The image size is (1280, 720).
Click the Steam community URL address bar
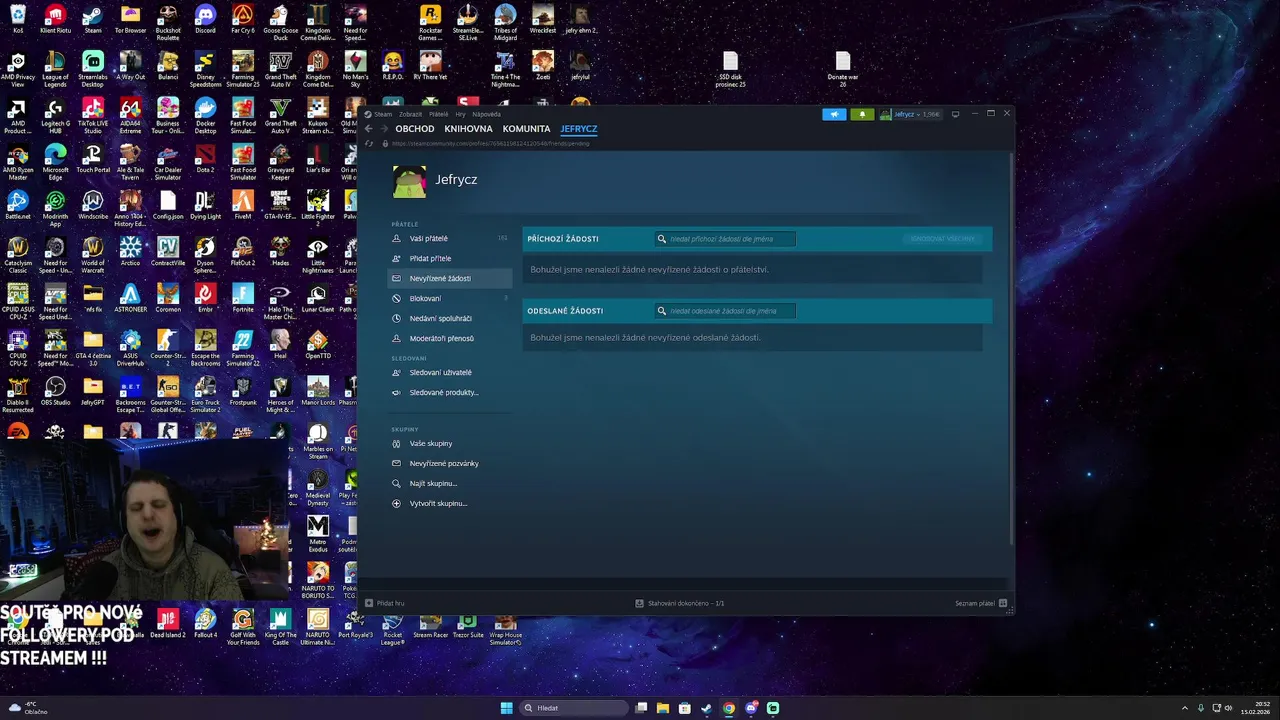pyautogui.click(x=490, y=143)
